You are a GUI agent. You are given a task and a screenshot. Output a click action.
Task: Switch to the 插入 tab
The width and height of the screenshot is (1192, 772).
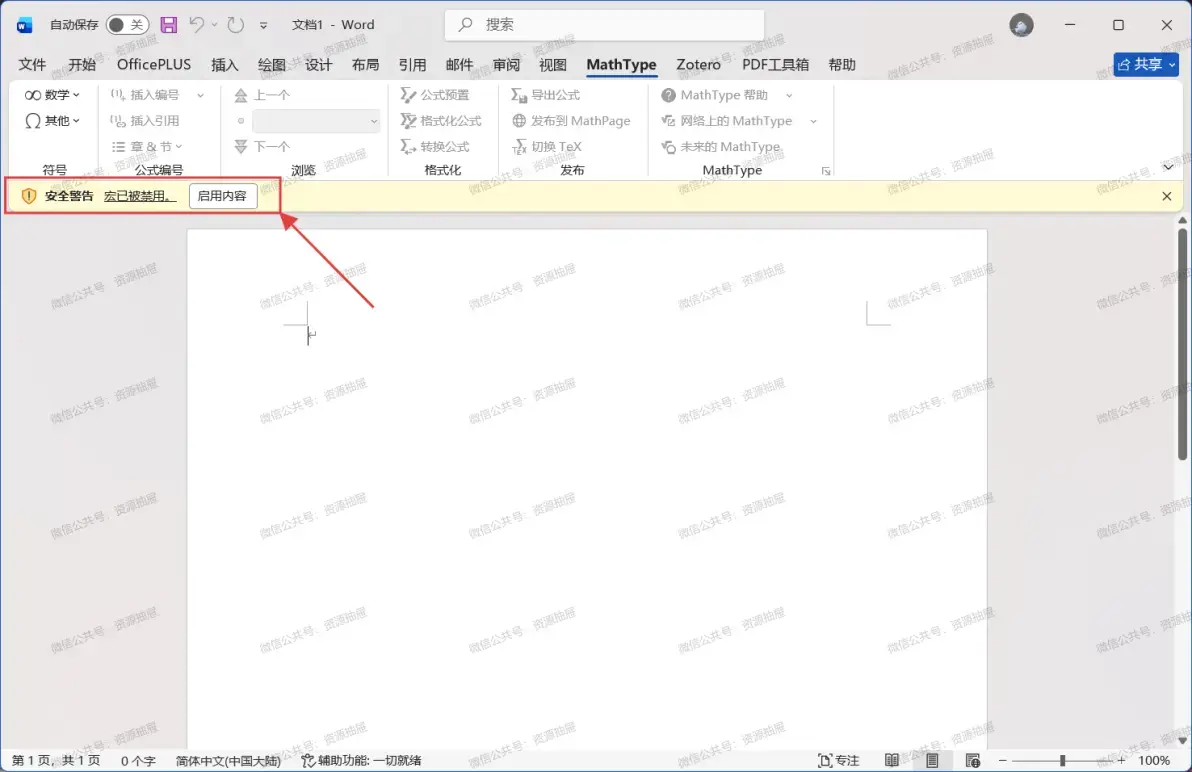(224, 65)
